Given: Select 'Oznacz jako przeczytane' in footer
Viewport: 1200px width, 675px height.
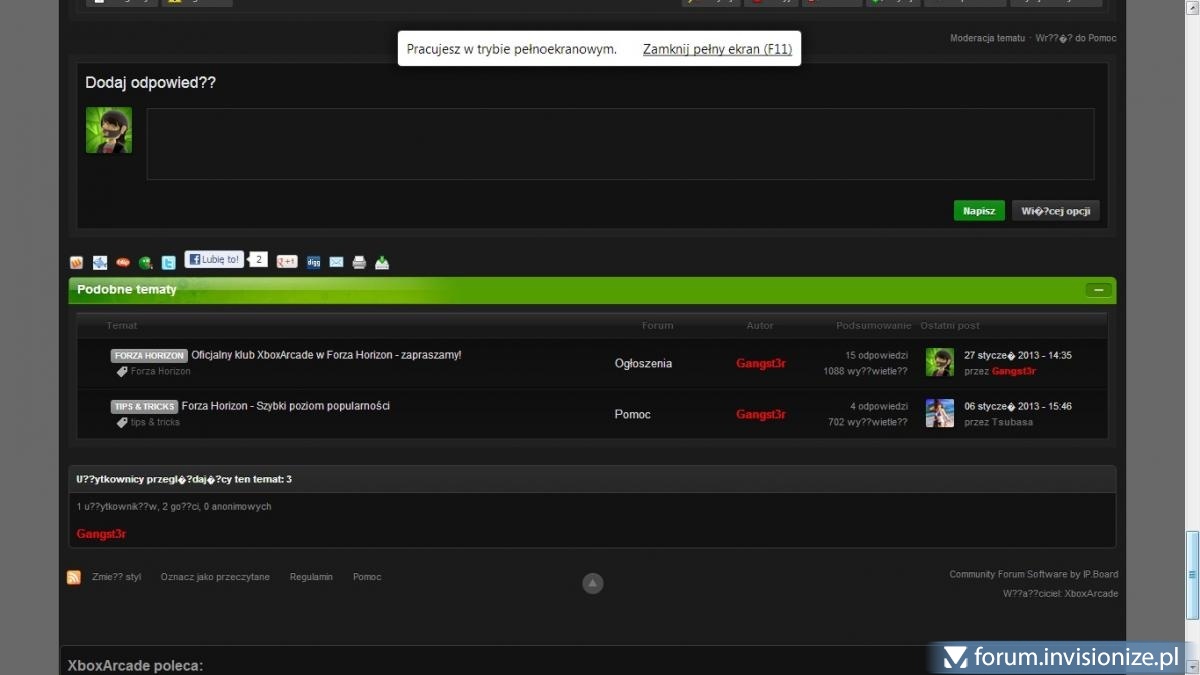Looking at the screenshot, I should (215, 577).
